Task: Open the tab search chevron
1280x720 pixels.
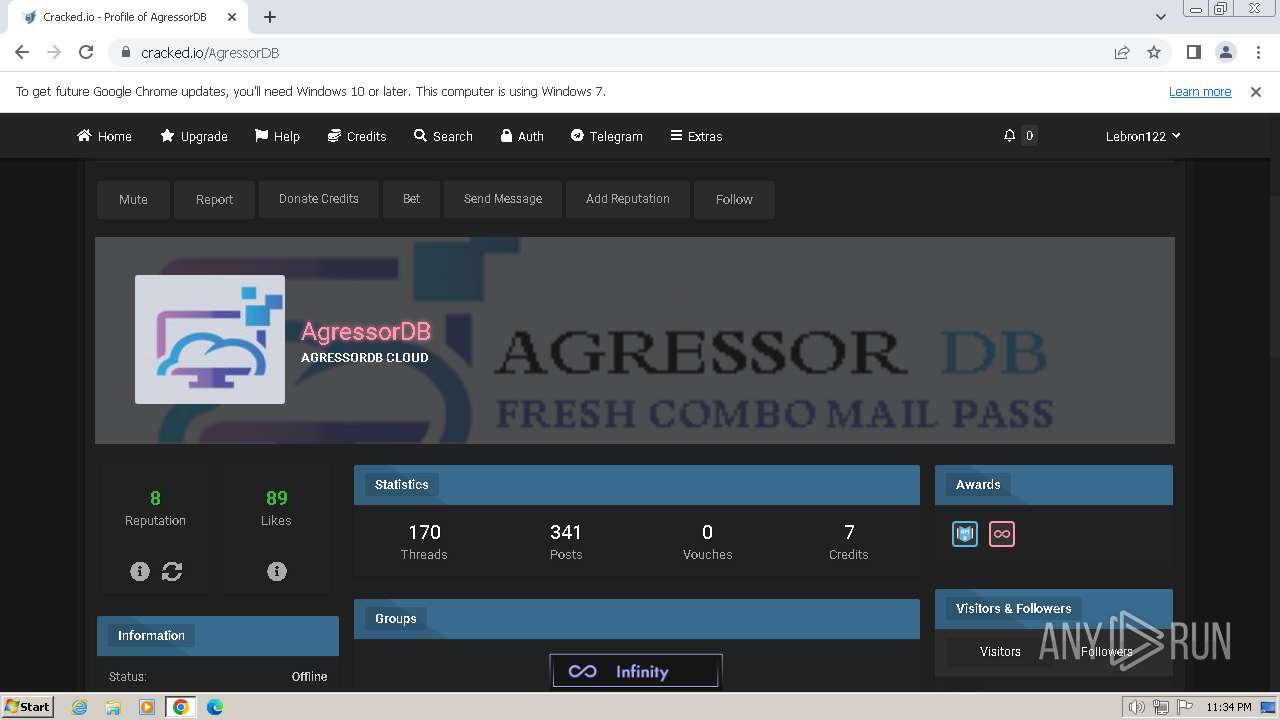Action: pyautogui.click(x=1160, y=17)
